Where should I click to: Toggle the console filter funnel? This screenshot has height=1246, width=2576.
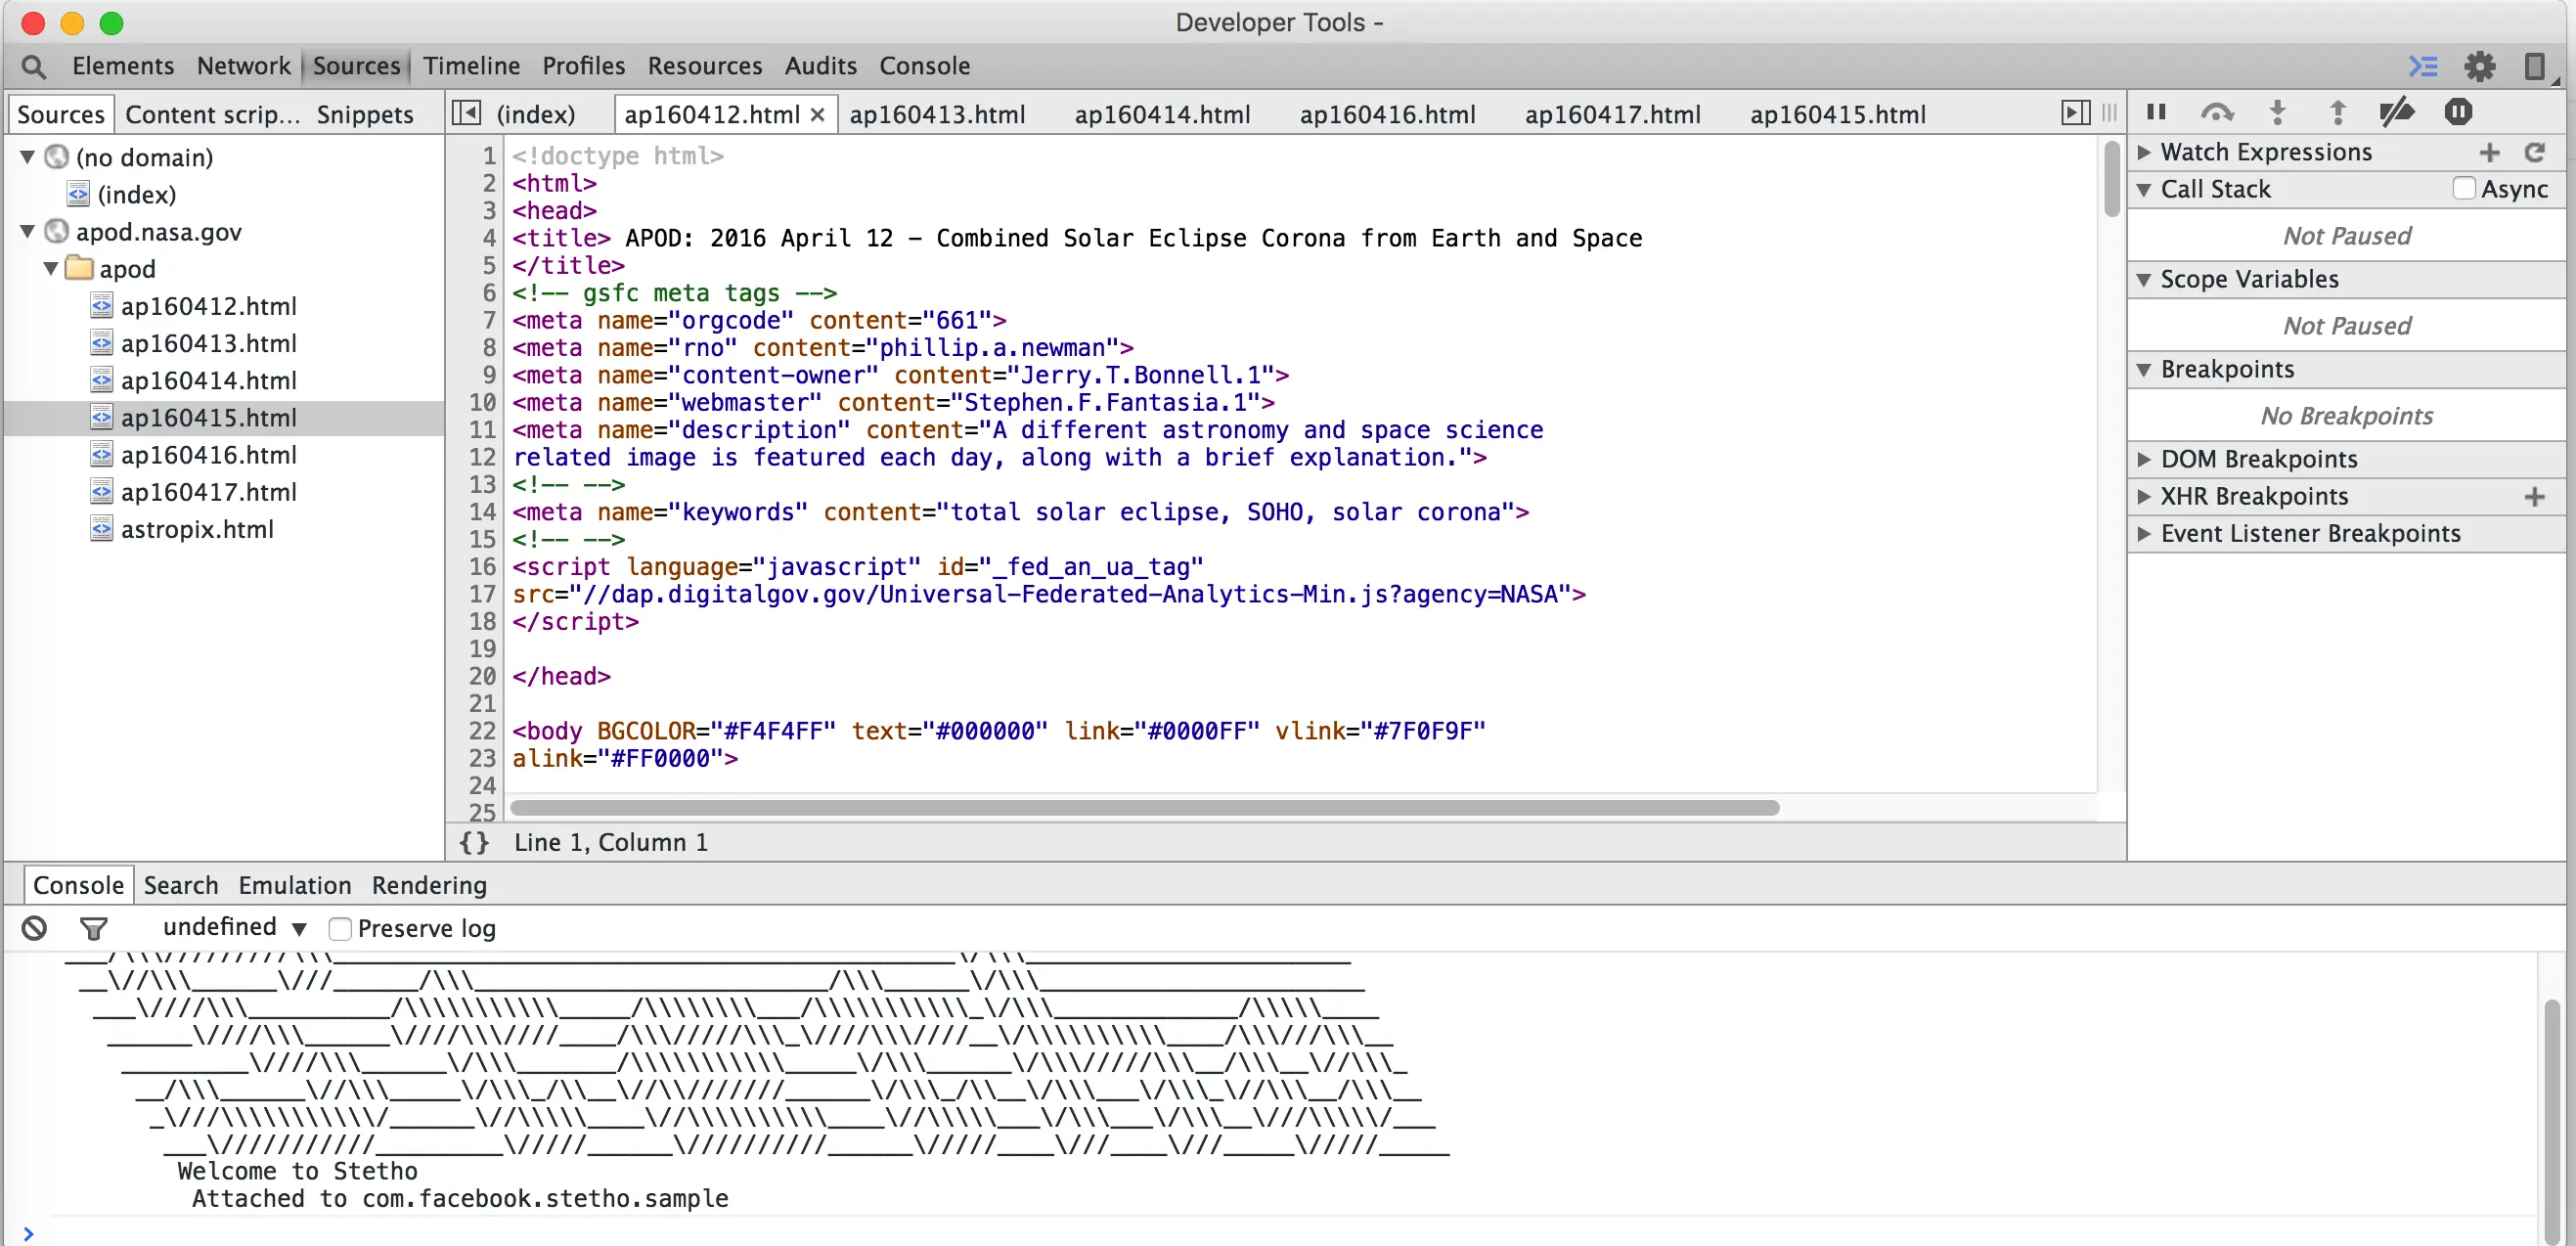[x=93, y=928]
